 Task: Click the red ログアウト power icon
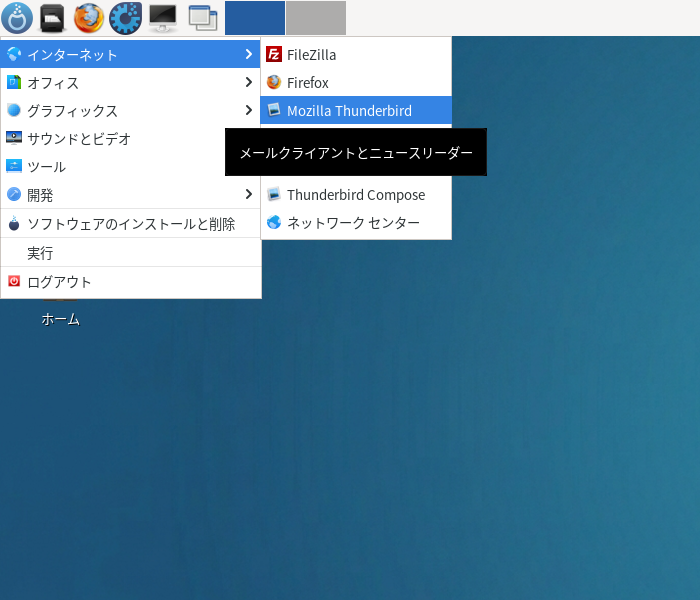pyautogui.click(x=14, y=281)
